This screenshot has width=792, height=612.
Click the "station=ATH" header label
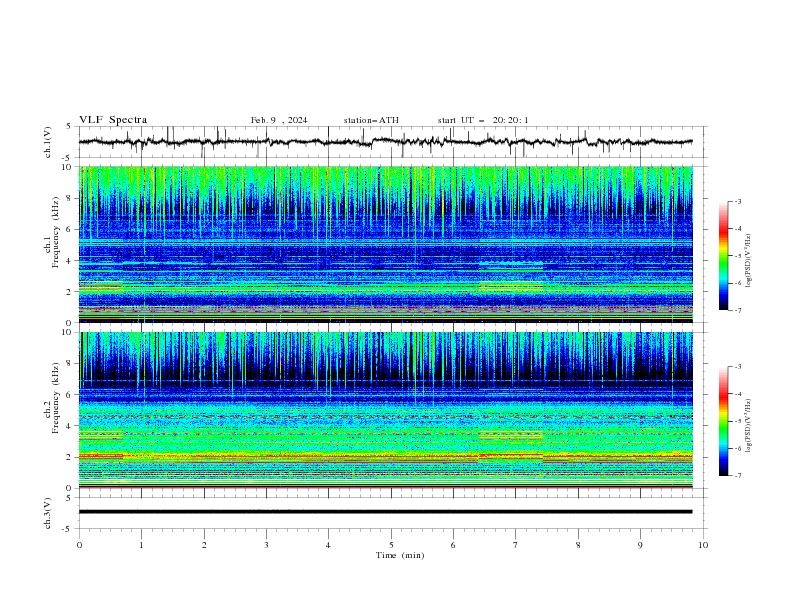click(x=371, y=120)
